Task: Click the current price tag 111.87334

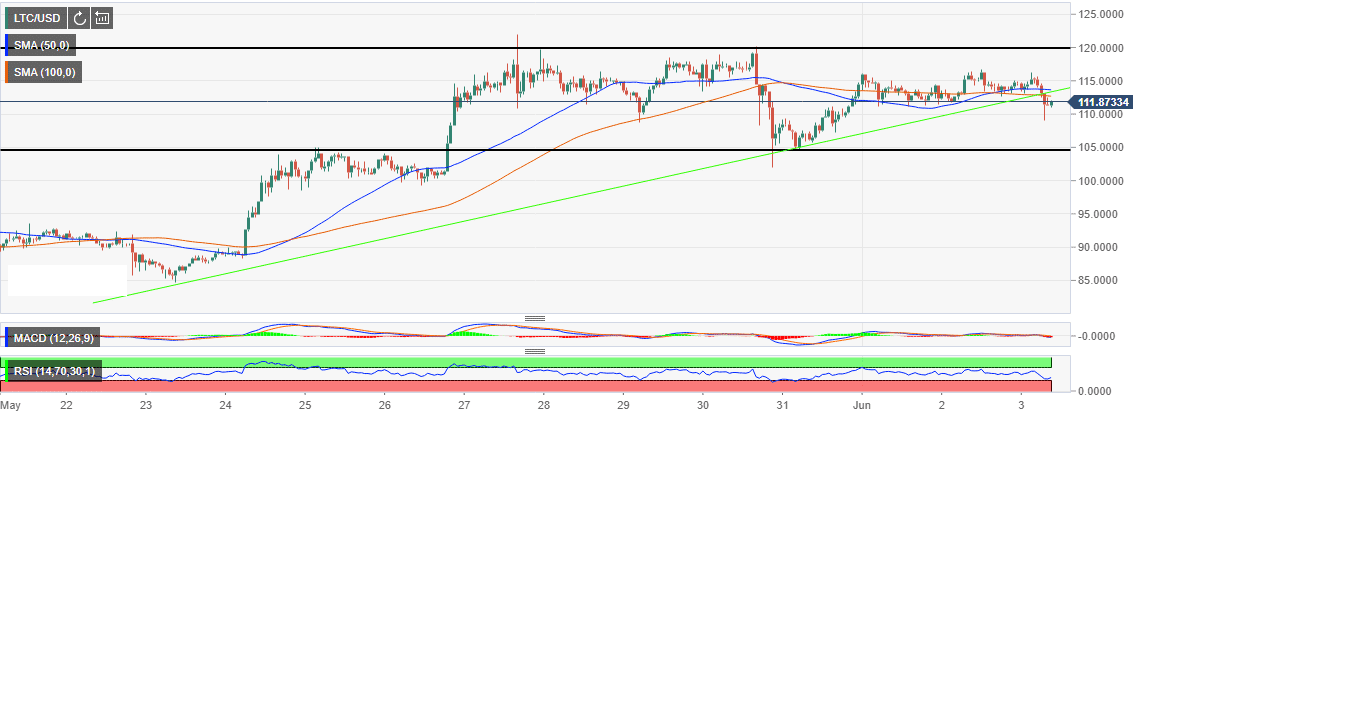Action: [1103, 102]
